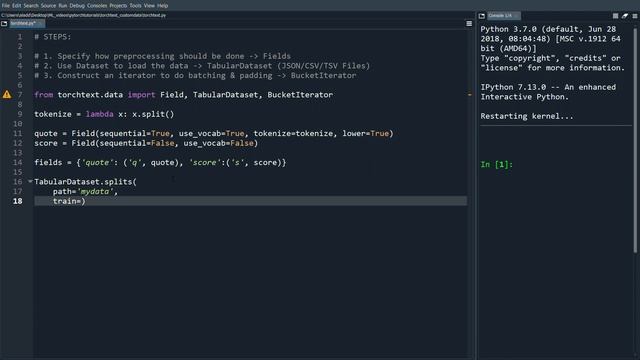Click the warning triangle on line 7
The height and width of the screenshot is (360, 640).
[7, 95]
